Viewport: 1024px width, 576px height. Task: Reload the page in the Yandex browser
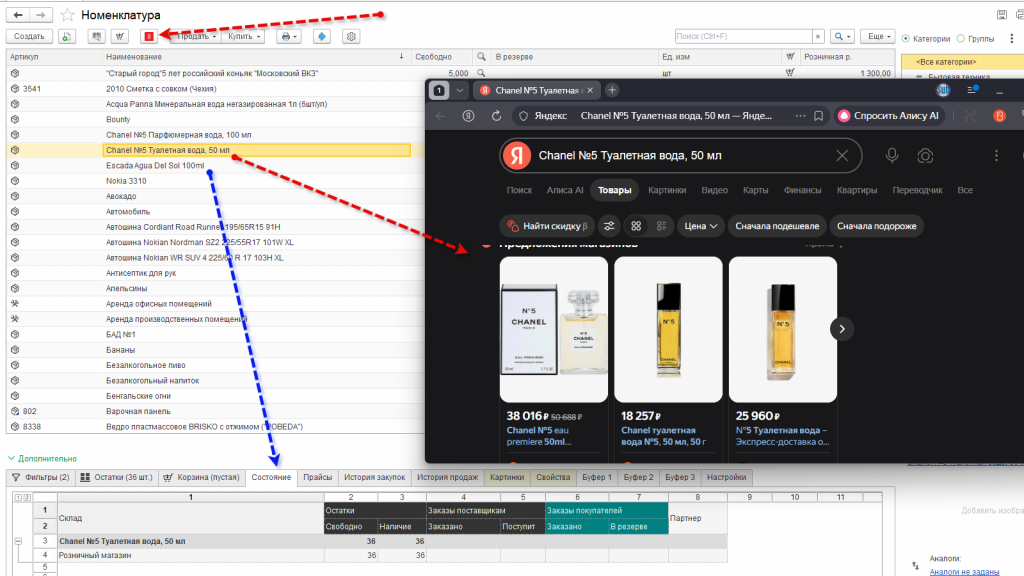point(496,116)
